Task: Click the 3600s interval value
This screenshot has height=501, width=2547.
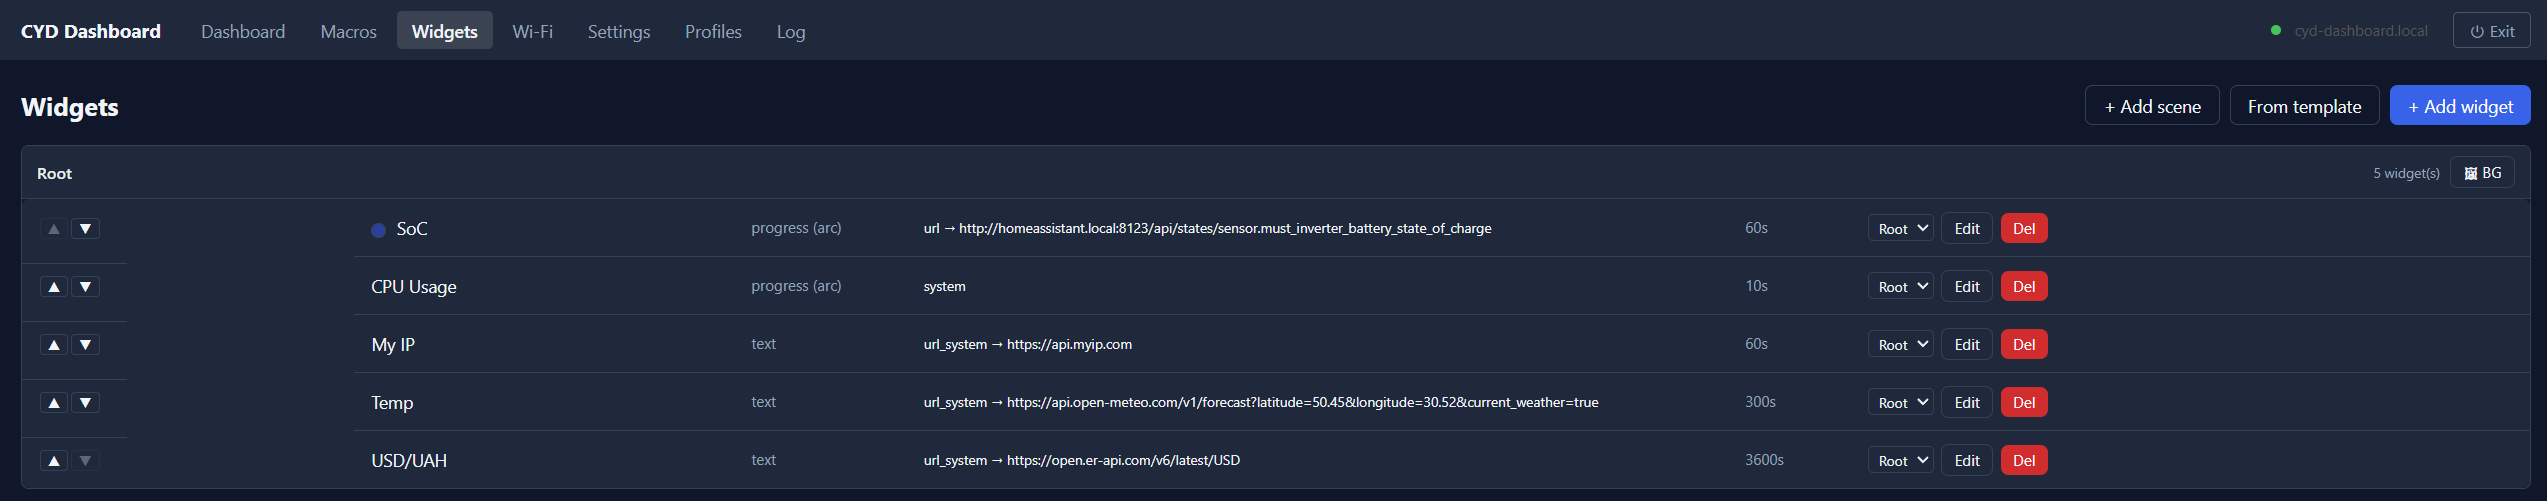Action: 1764,460
